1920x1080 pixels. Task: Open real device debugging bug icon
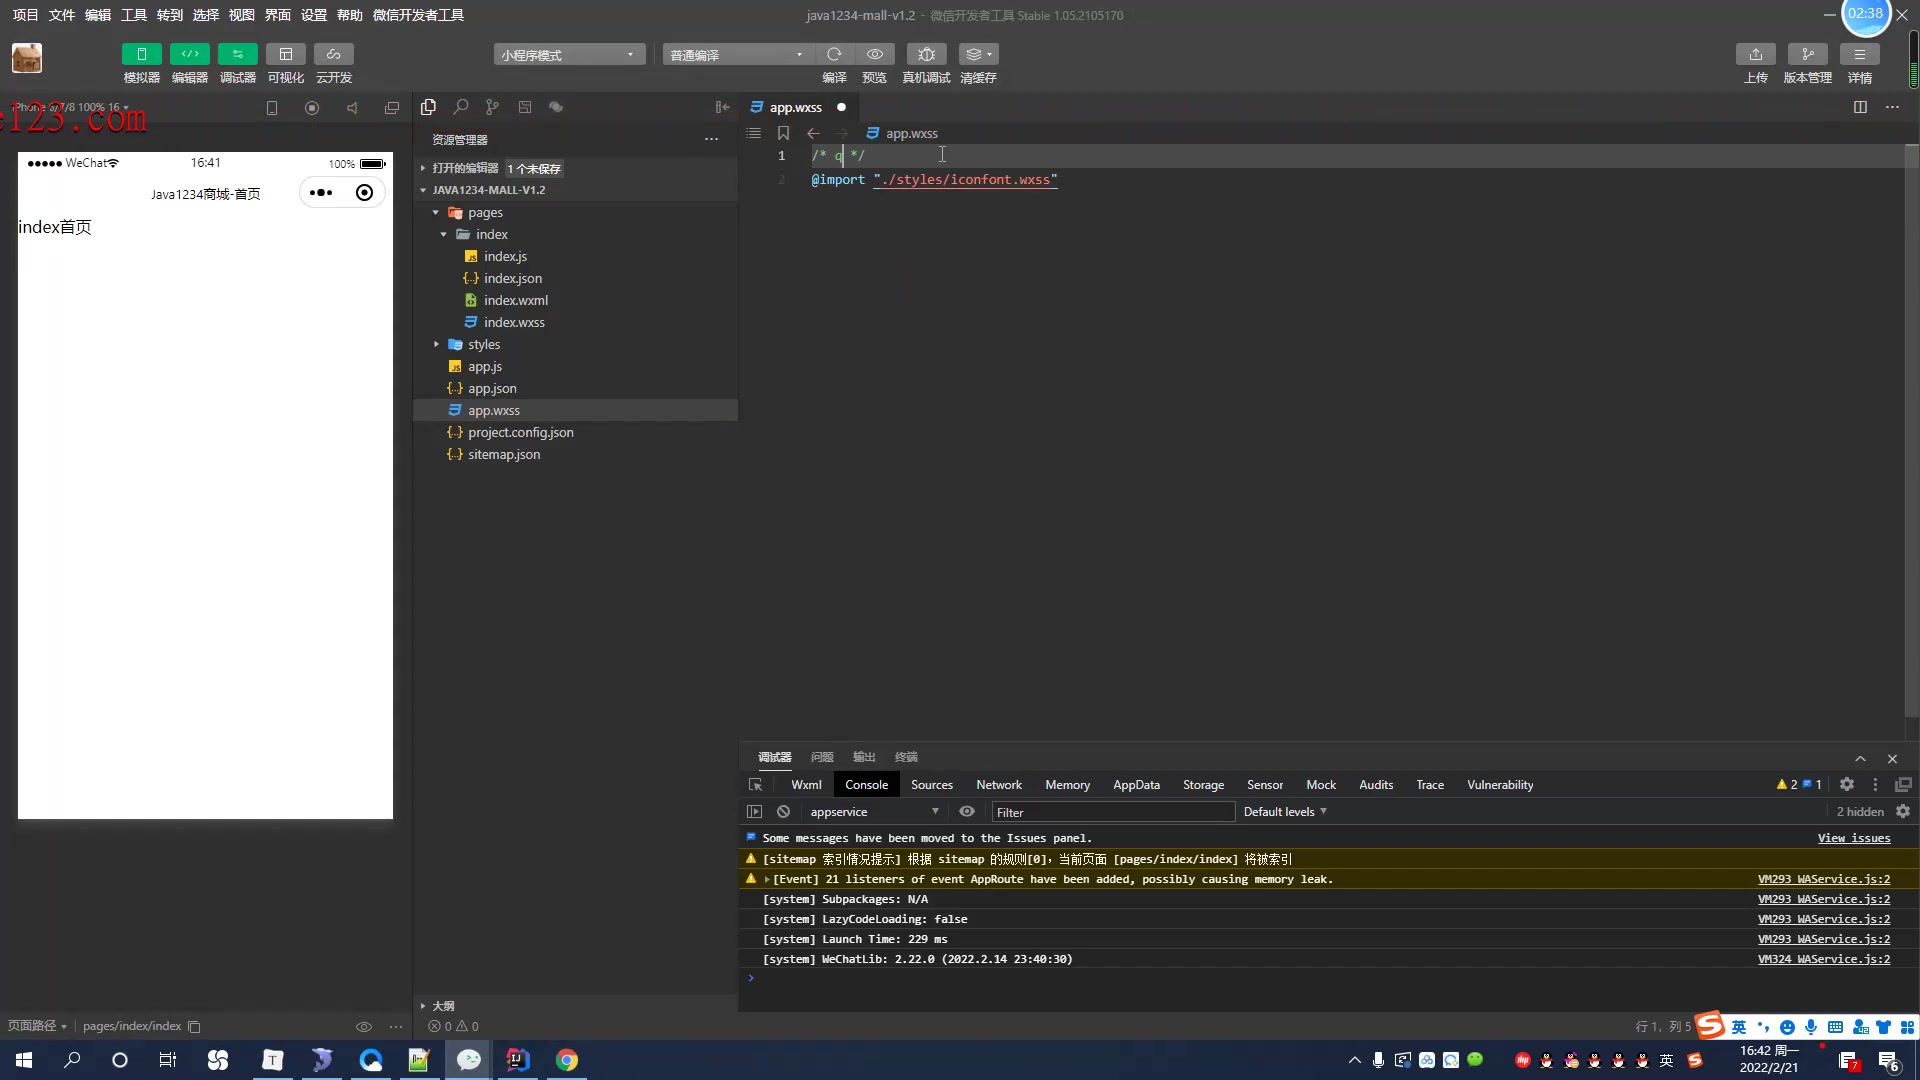coord(926,54)
